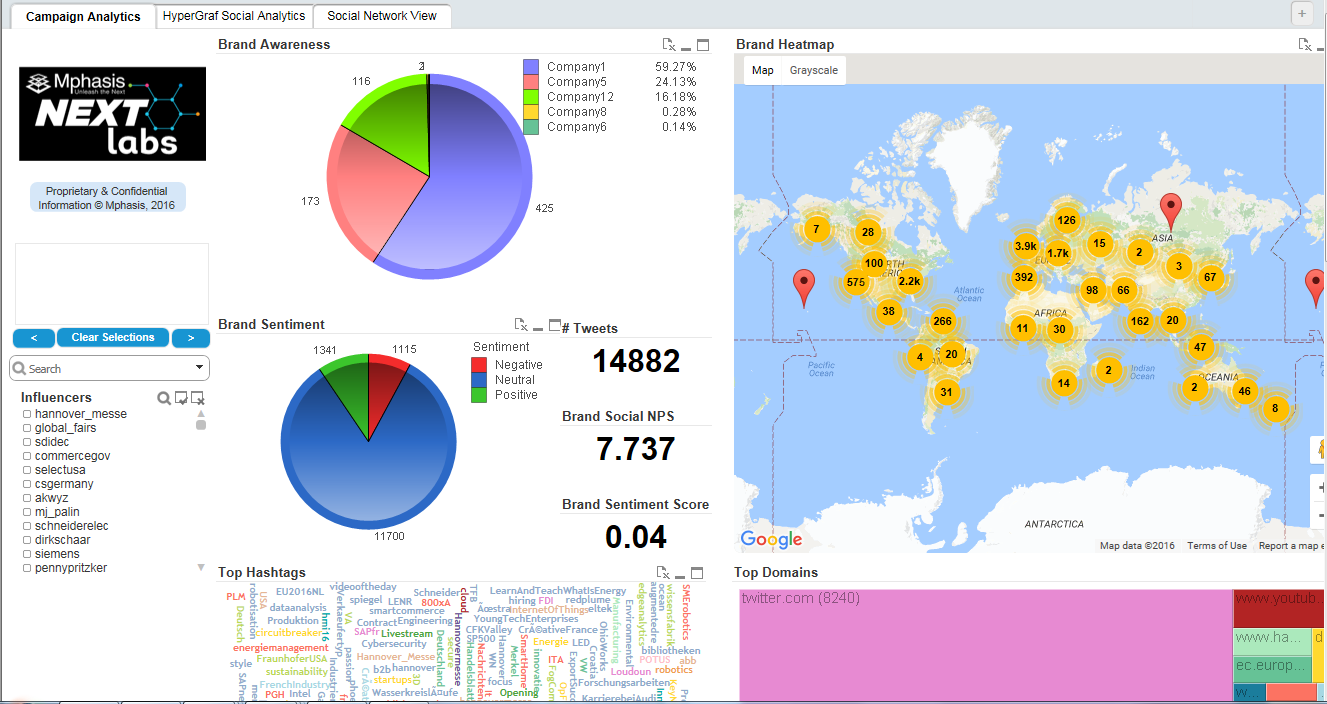Image resolution: width=1327 pixels, height=704 pixels.
Task: Click the red map pin in Asia
Action: click(x=1170, y=212)
